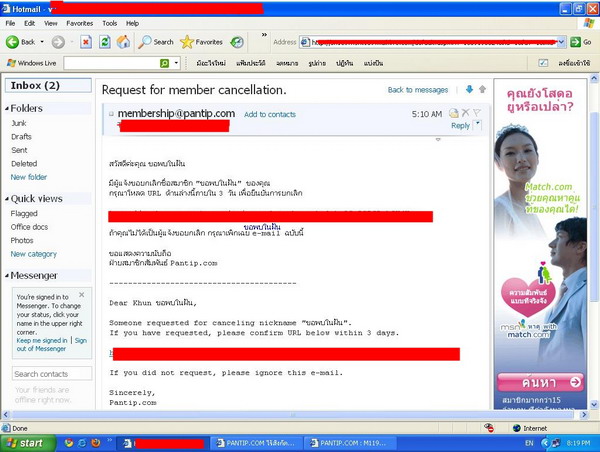Image resolution: width=600 pixels, height=452 pixels.
Task: Open the Reply options dropdown arrow
Action: coord(478,125)
